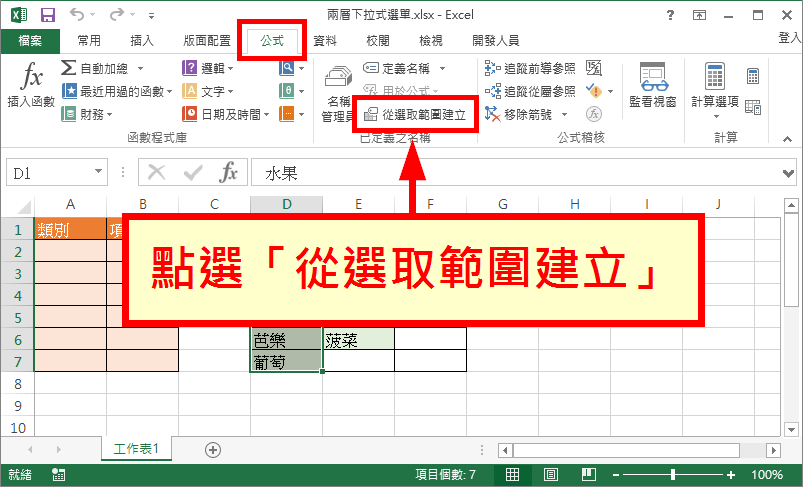The image size is (803, 487).
Task: Open the Name Box dropdown arrow
Action: pyautogui.click(x=99, y=172)
